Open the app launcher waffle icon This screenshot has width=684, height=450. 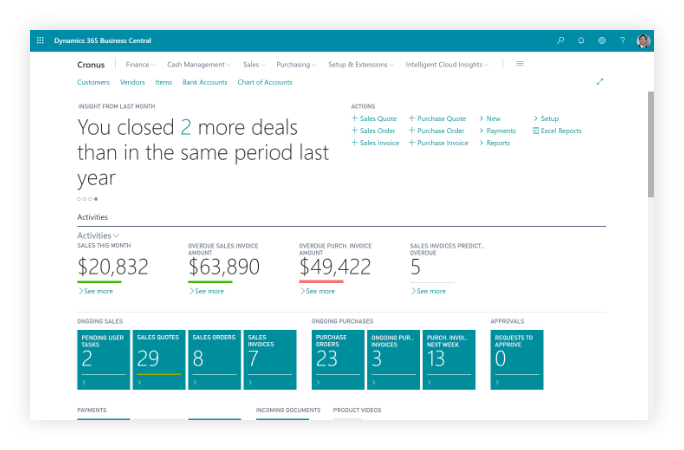[x=40, y=41]
